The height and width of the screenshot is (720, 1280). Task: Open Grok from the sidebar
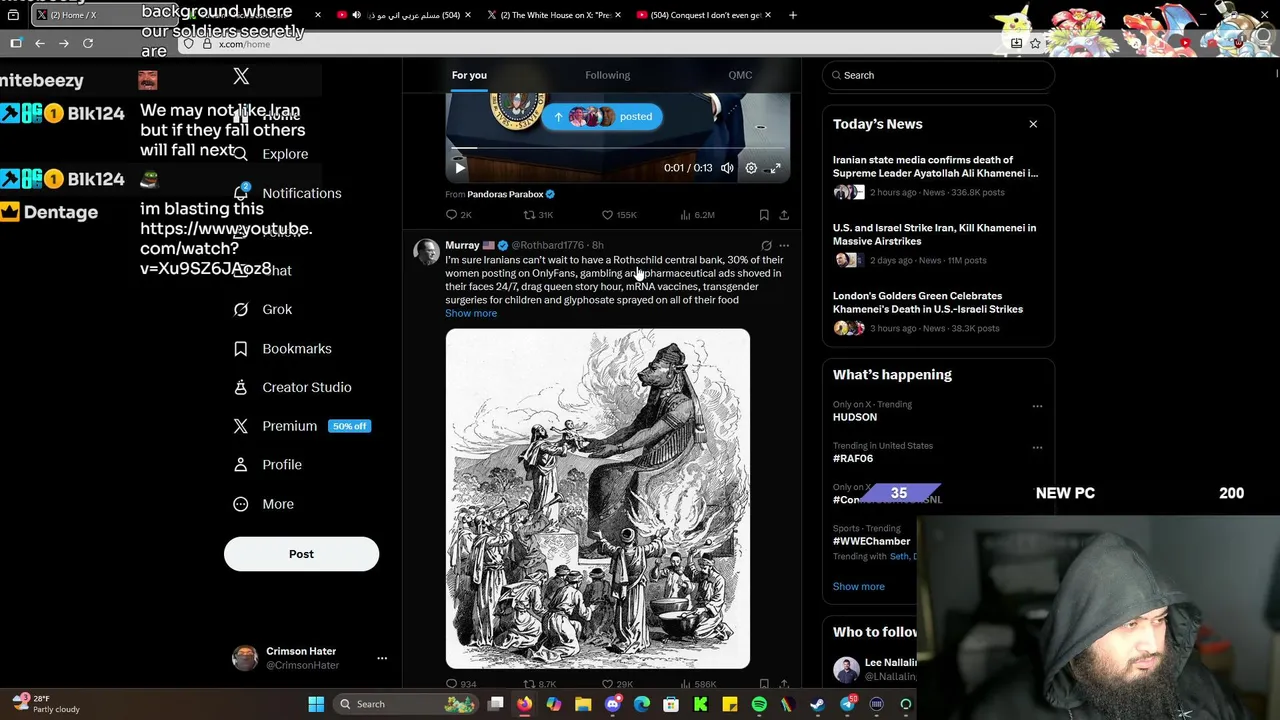coord(262,310)
